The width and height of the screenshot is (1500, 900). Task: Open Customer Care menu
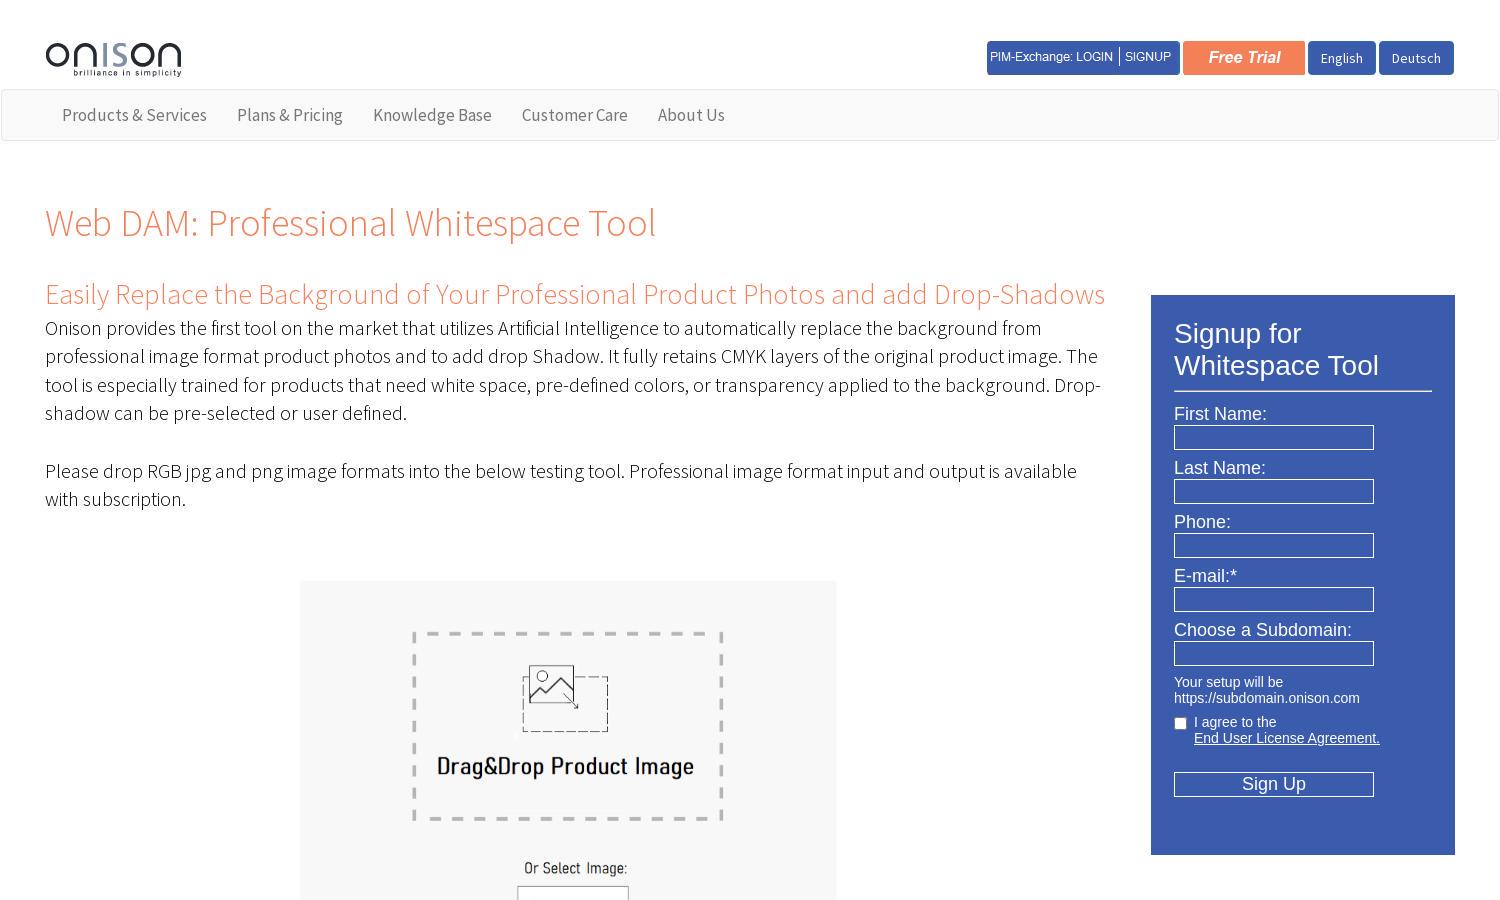(575, 115)
